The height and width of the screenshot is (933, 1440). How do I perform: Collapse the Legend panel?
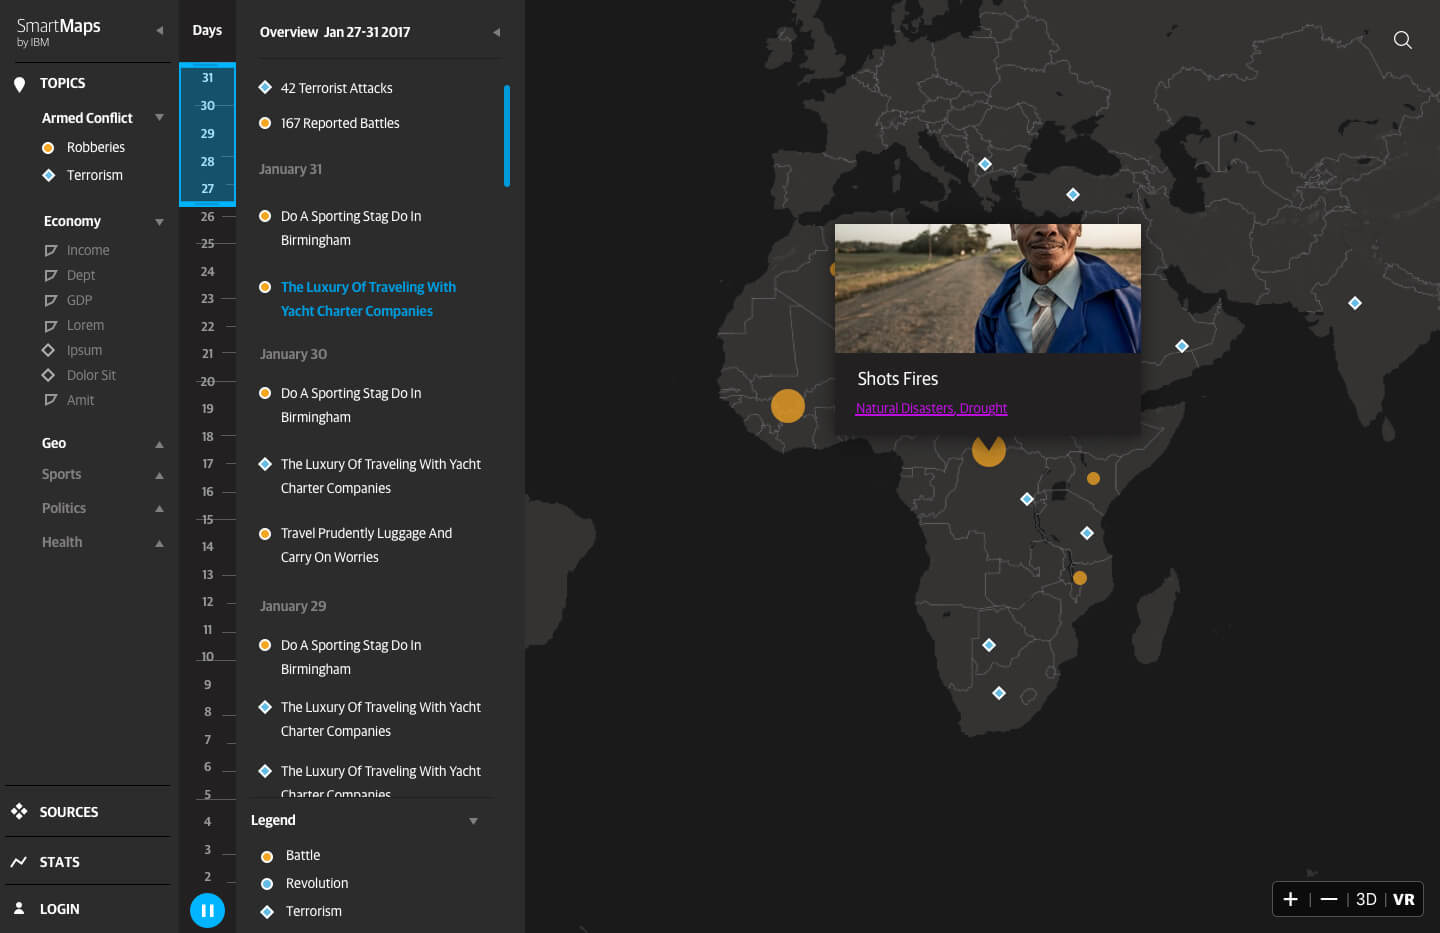click(473, 820)
